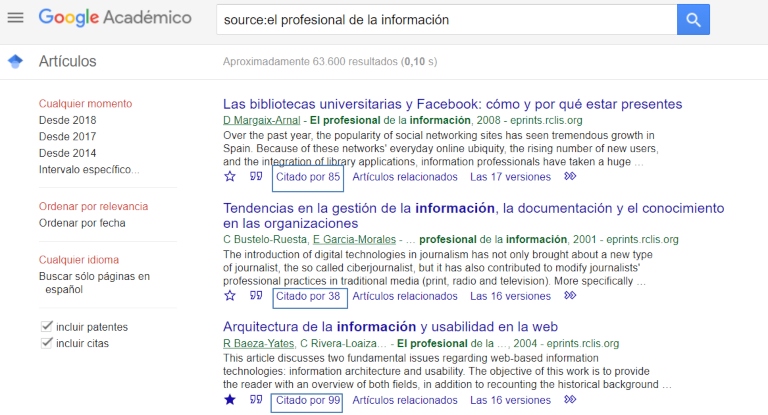
Task: Open author D Margaix-Arnal profile
Action: click(x=262, y=120)
